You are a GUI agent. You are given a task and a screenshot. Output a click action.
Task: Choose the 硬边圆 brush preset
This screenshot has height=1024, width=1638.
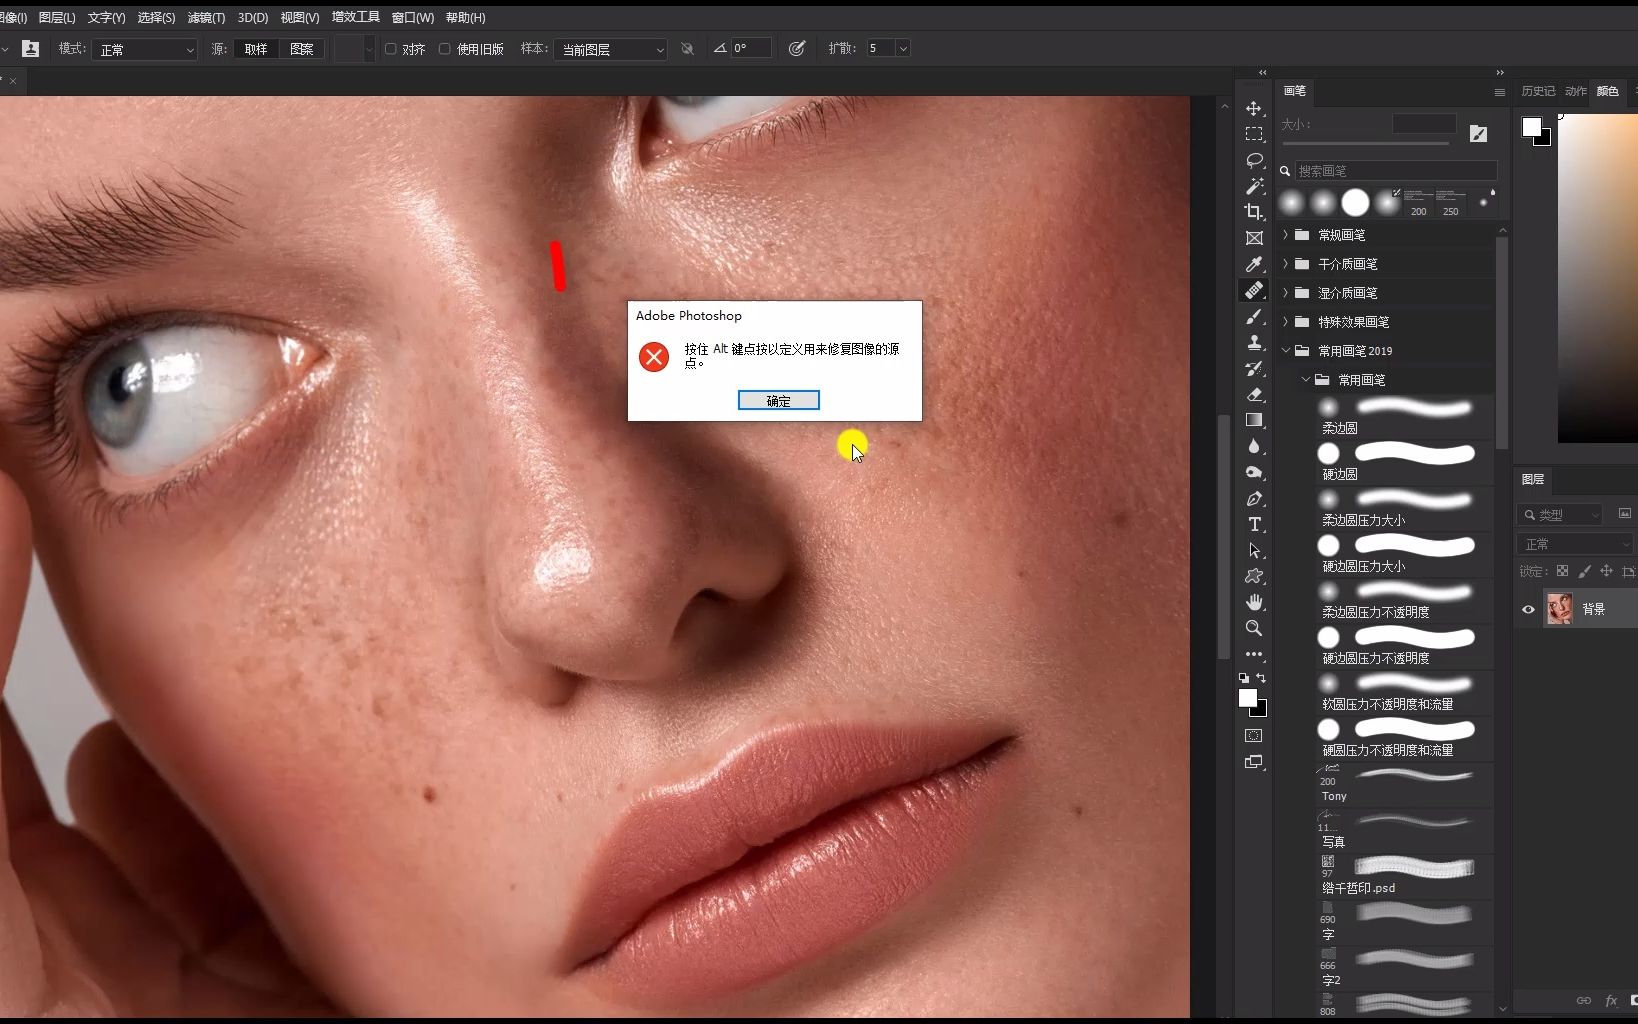pyautogui.click(x=1402, y=462)
